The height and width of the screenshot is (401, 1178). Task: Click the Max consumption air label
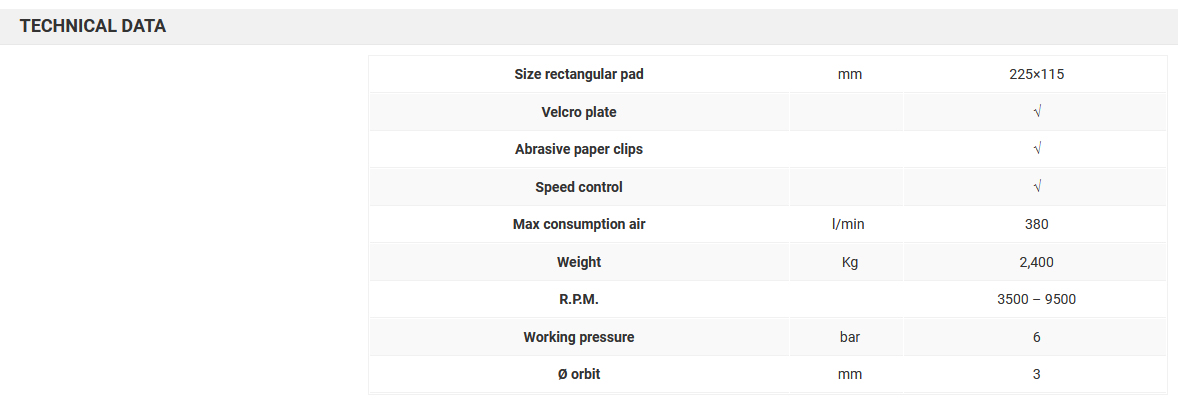pyautogui.click(x=579, y=224)
